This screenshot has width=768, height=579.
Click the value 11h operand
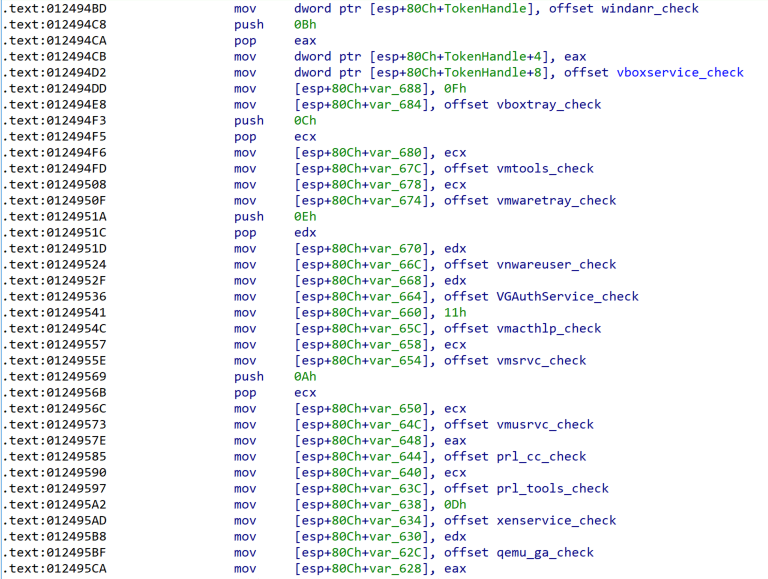(455, 313)
